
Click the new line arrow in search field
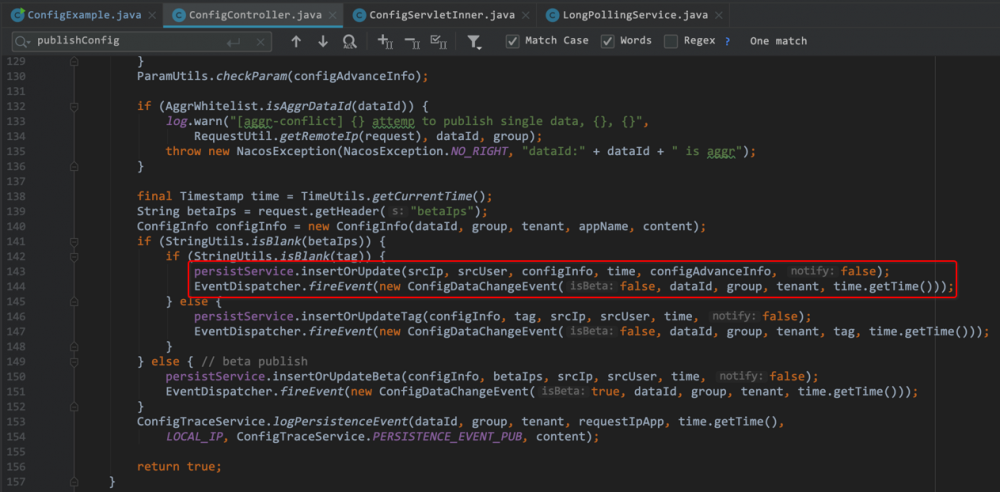point(234,42)
